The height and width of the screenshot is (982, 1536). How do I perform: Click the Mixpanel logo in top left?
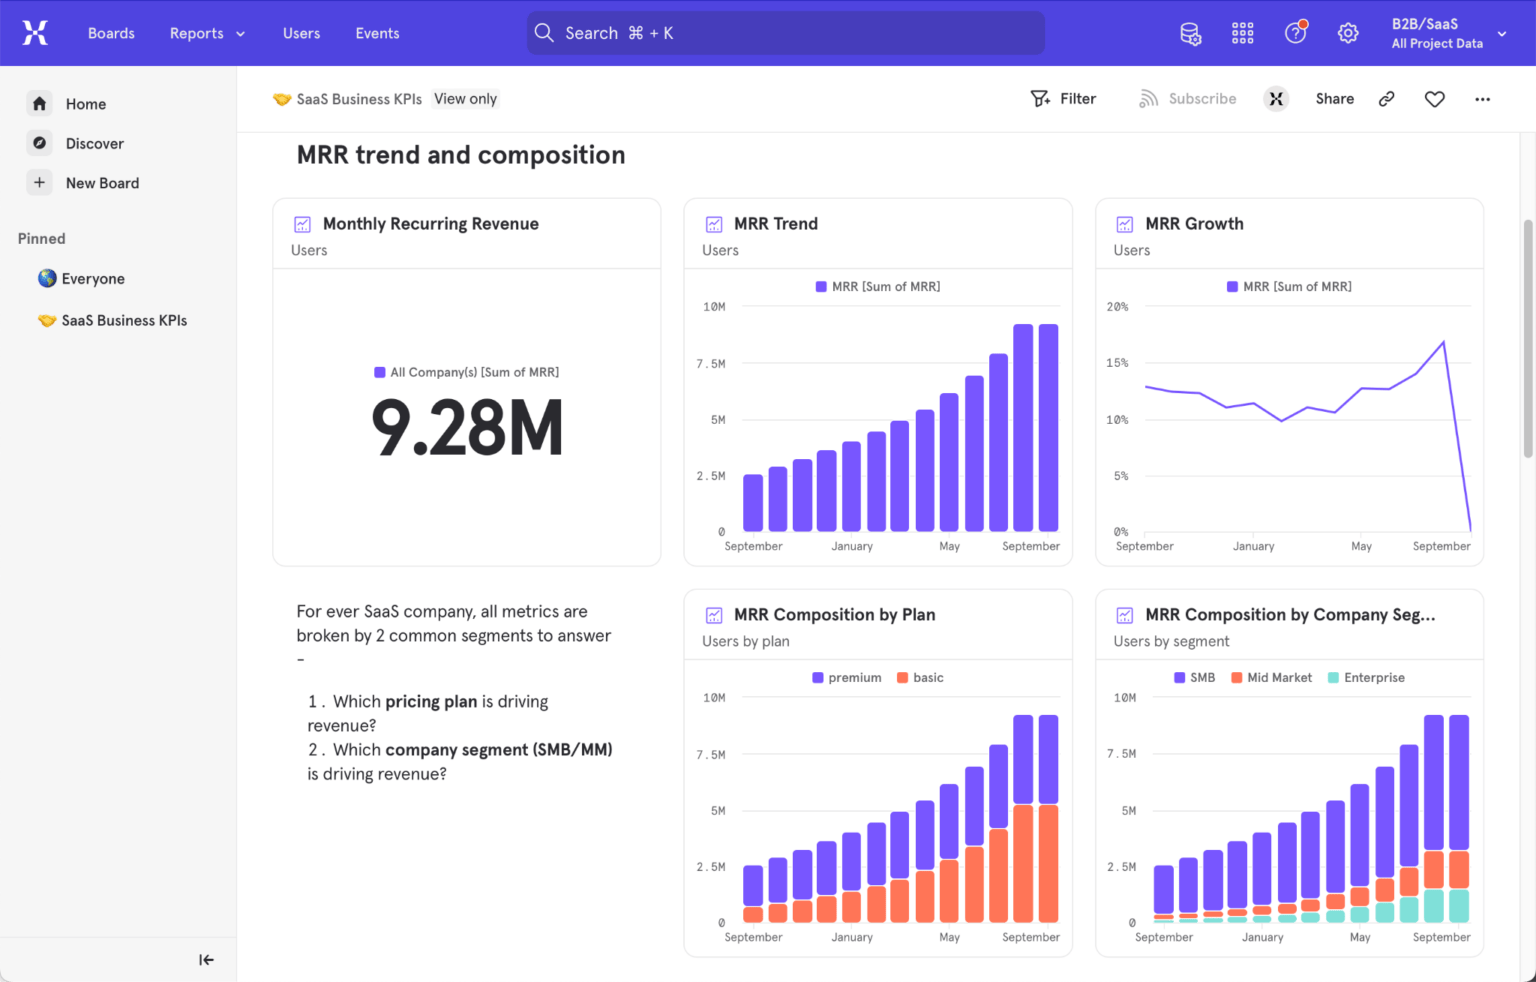point(35,32)
